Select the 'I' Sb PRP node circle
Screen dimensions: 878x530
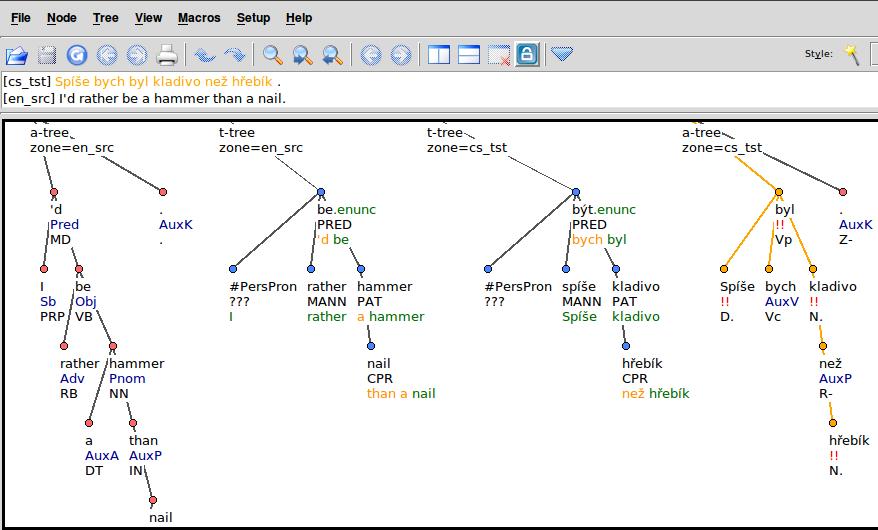44,269
